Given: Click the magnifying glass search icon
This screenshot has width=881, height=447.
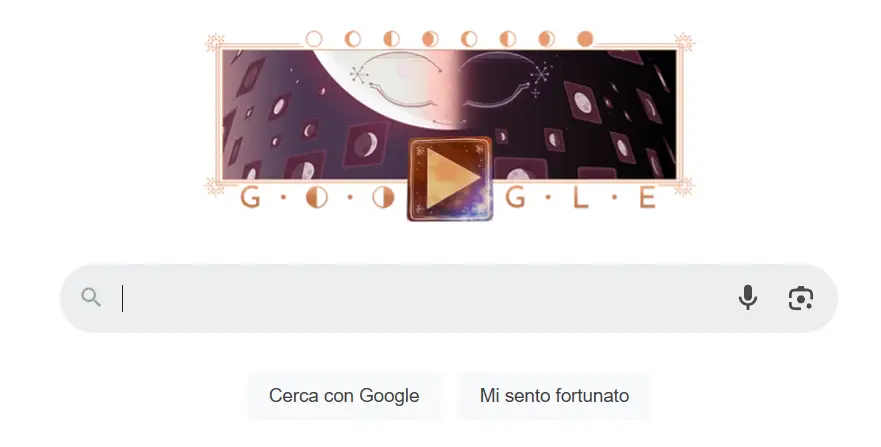Looking at the screenshot, I should pyautogui.click(x=91, y=298).
